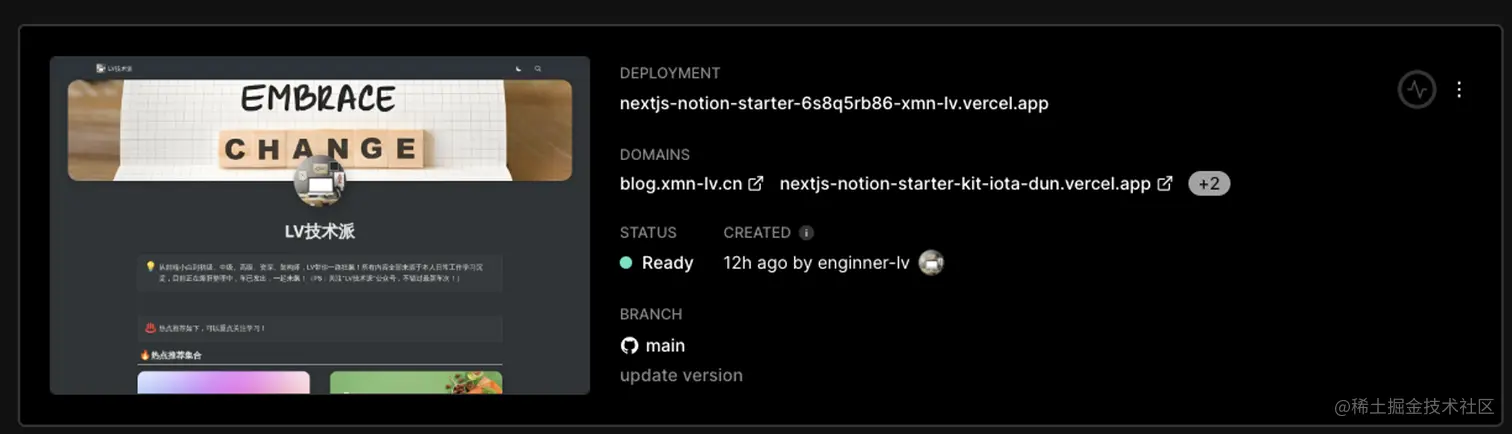Open the activity pulse monitor icon
The width and height of the screenshot is (1512, 434).
(1416, 90)
